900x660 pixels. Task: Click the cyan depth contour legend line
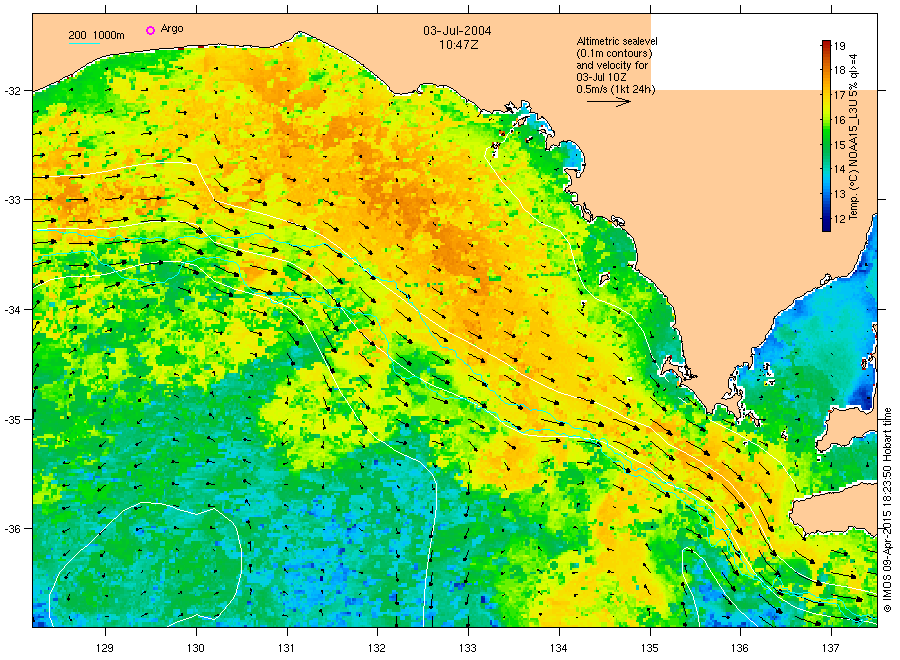tap(84, 44)
